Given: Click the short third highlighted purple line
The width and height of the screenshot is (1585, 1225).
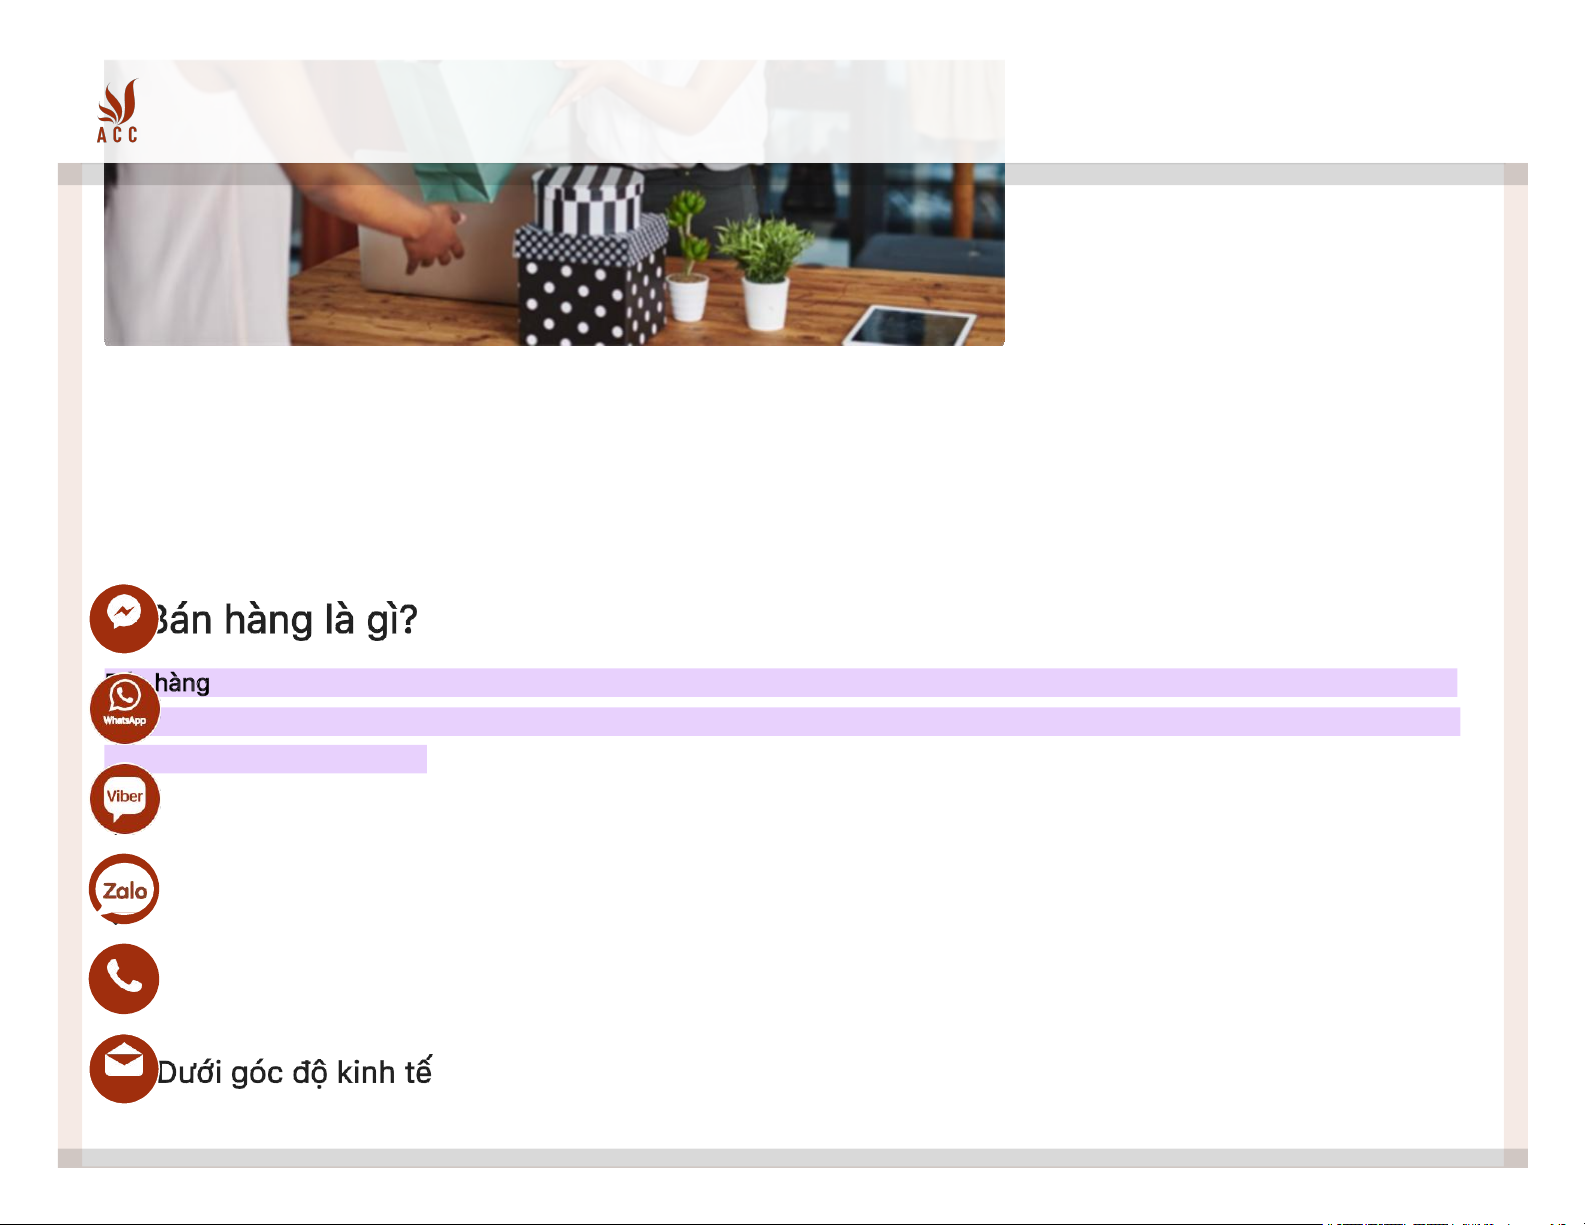Looking at the screenshot, I should click(x=265, y=759).
